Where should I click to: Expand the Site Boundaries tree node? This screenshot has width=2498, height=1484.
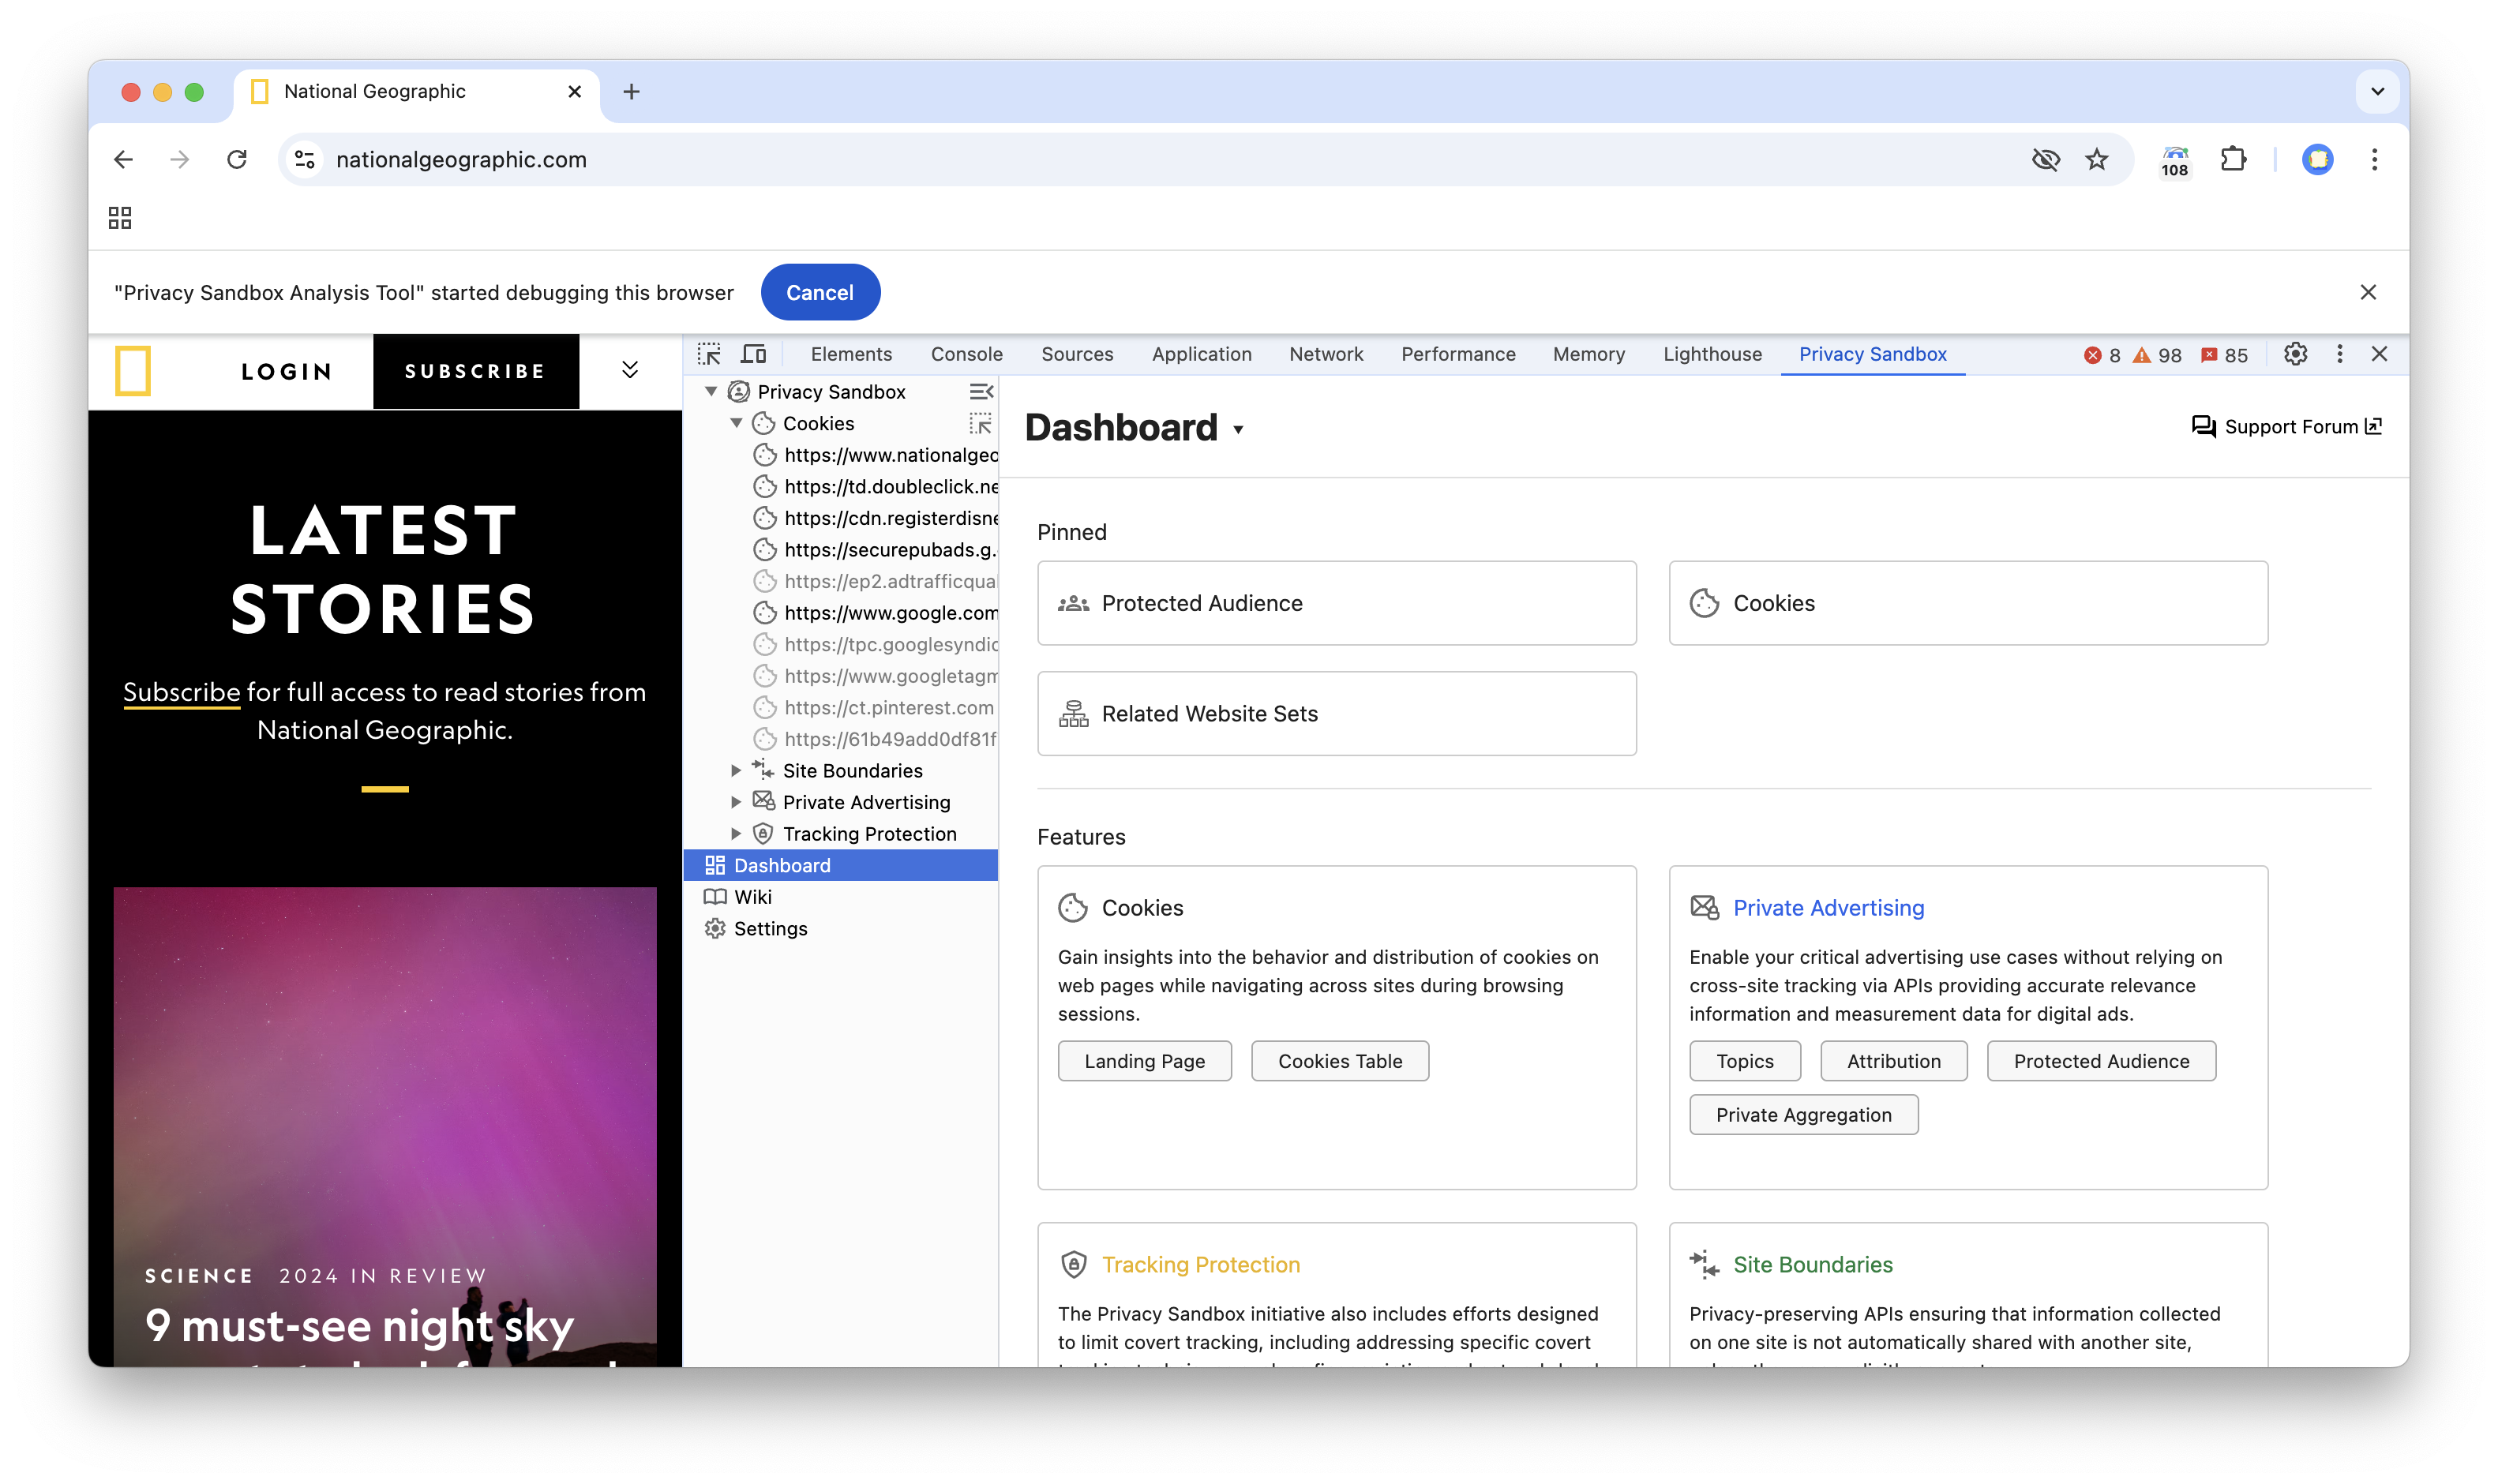coord(736,770)
